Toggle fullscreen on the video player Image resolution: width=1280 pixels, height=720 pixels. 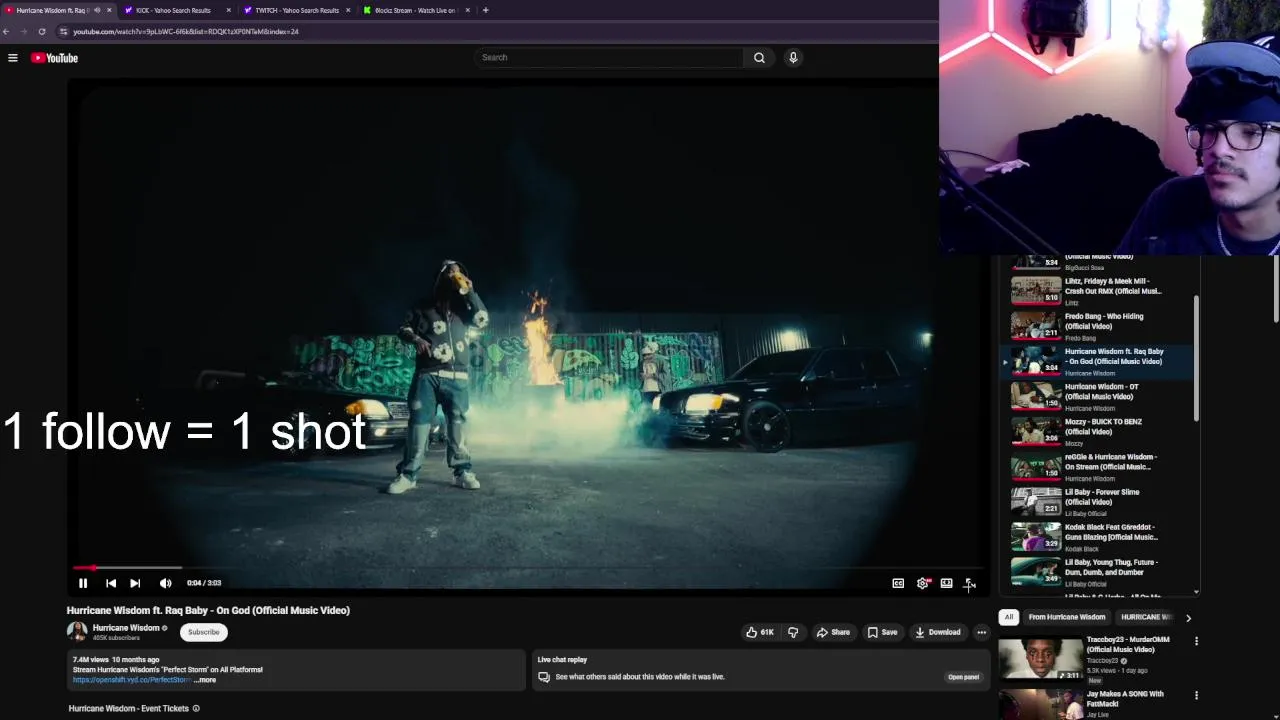969,583
